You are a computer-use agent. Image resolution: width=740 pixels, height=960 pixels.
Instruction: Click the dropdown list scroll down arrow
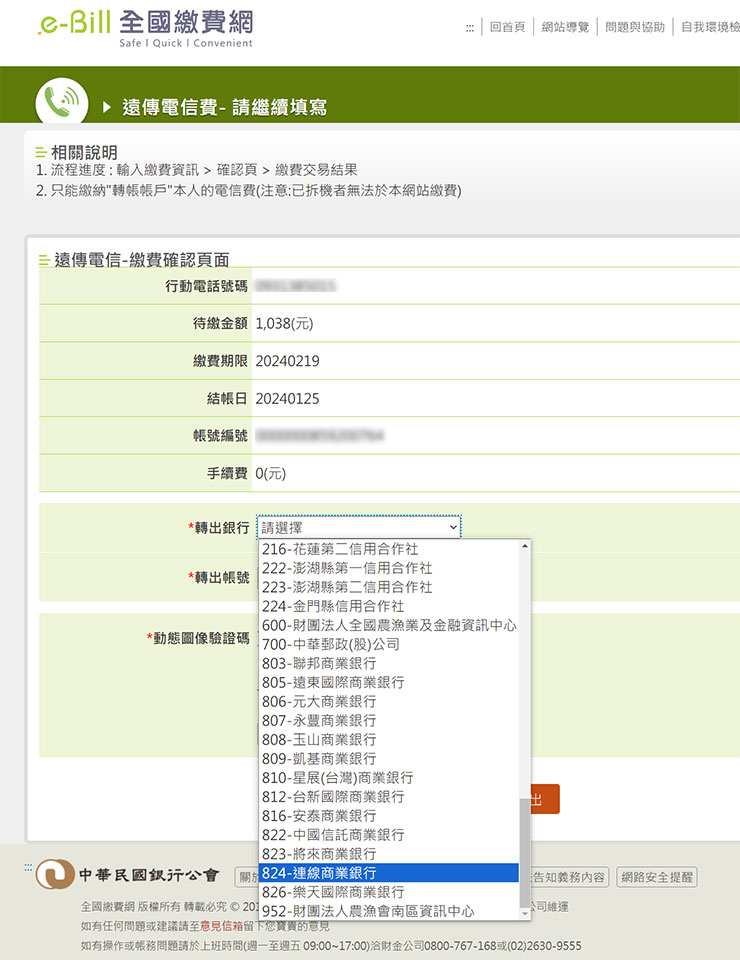525,913
